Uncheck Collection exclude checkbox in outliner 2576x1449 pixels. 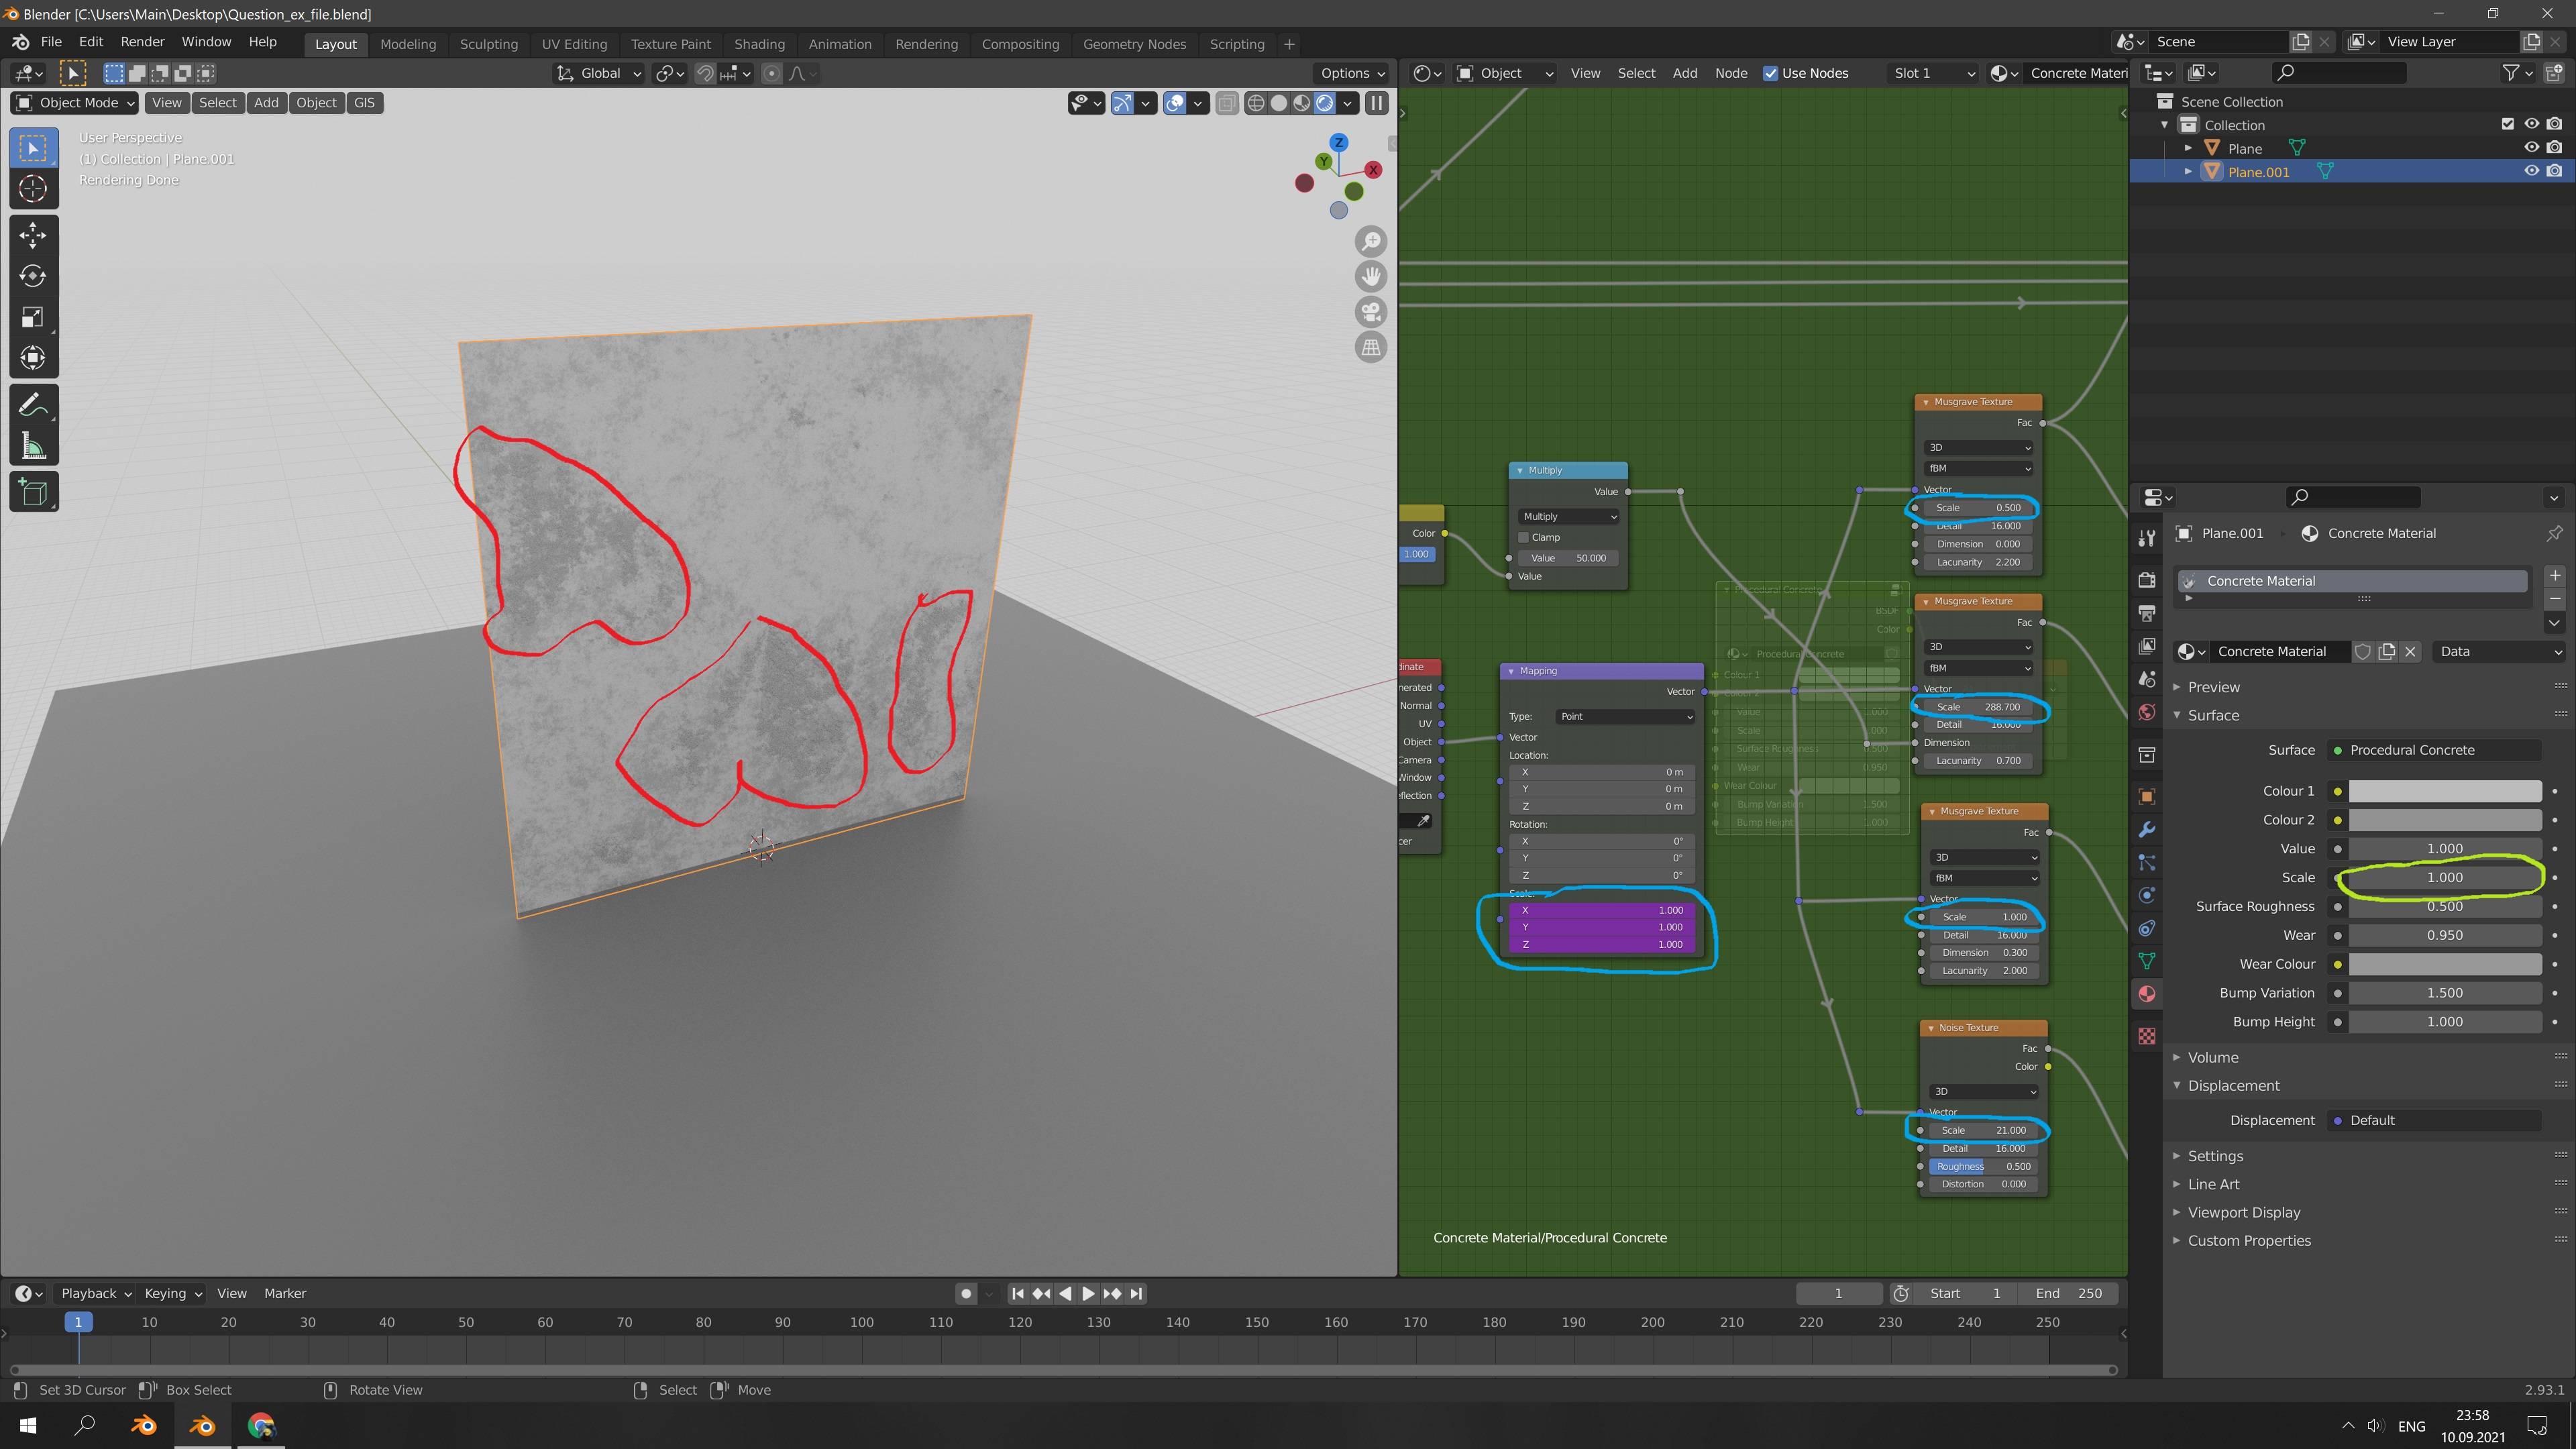(2507, 124)
